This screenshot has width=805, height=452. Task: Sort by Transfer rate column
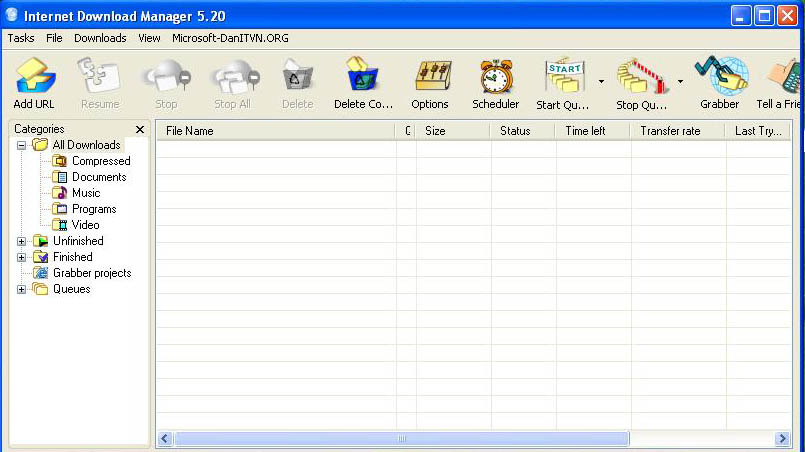click(x=677, y=131)
